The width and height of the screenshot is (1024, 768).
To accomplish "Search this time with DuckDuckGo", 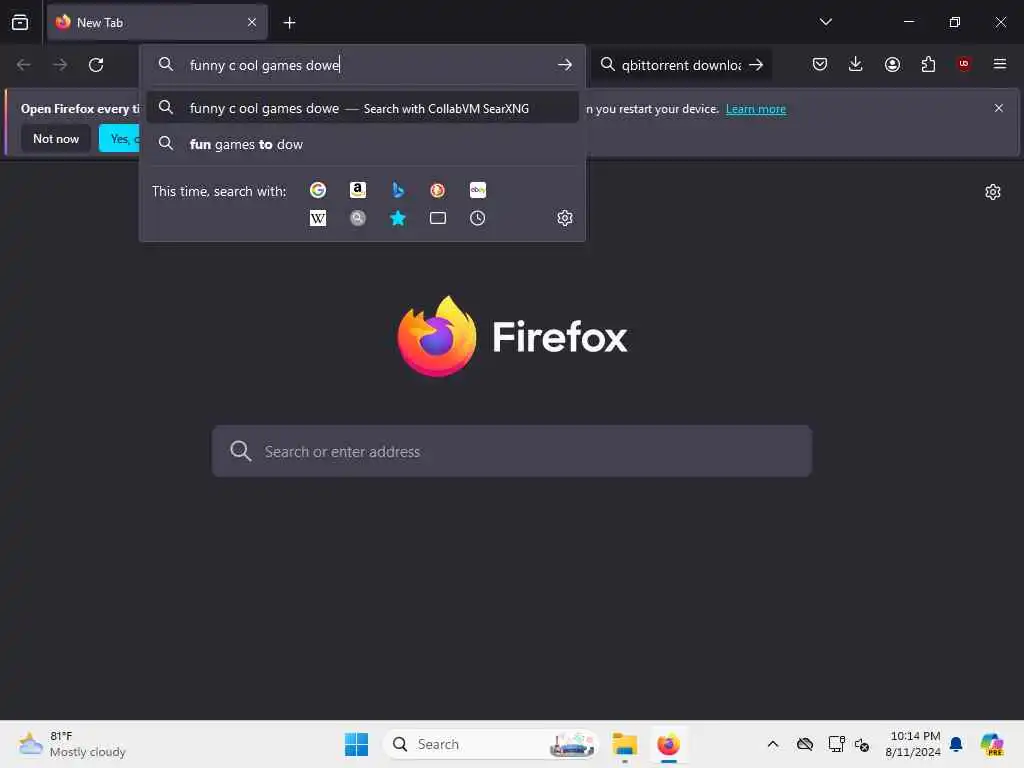I will tap(438, 190).
